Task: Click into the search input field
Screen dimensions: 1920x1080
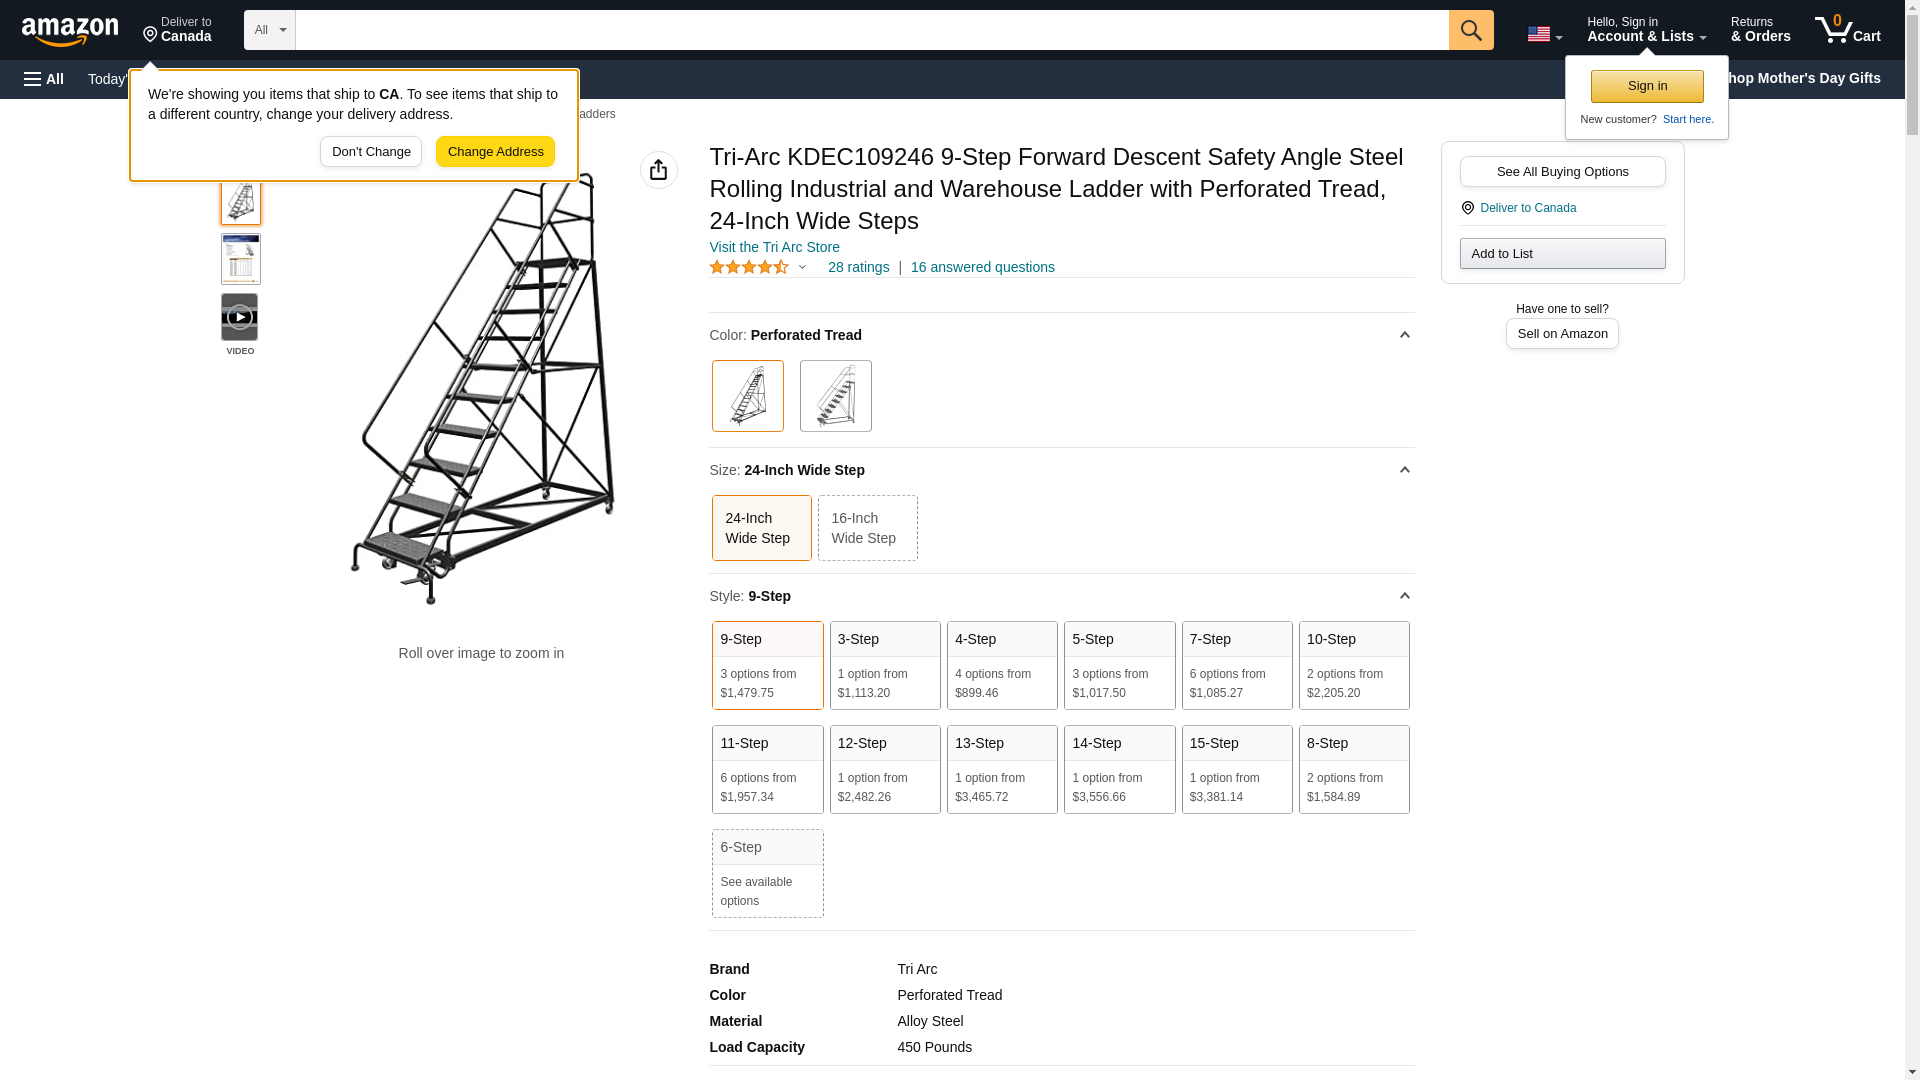Action: [x=870, y=30]
